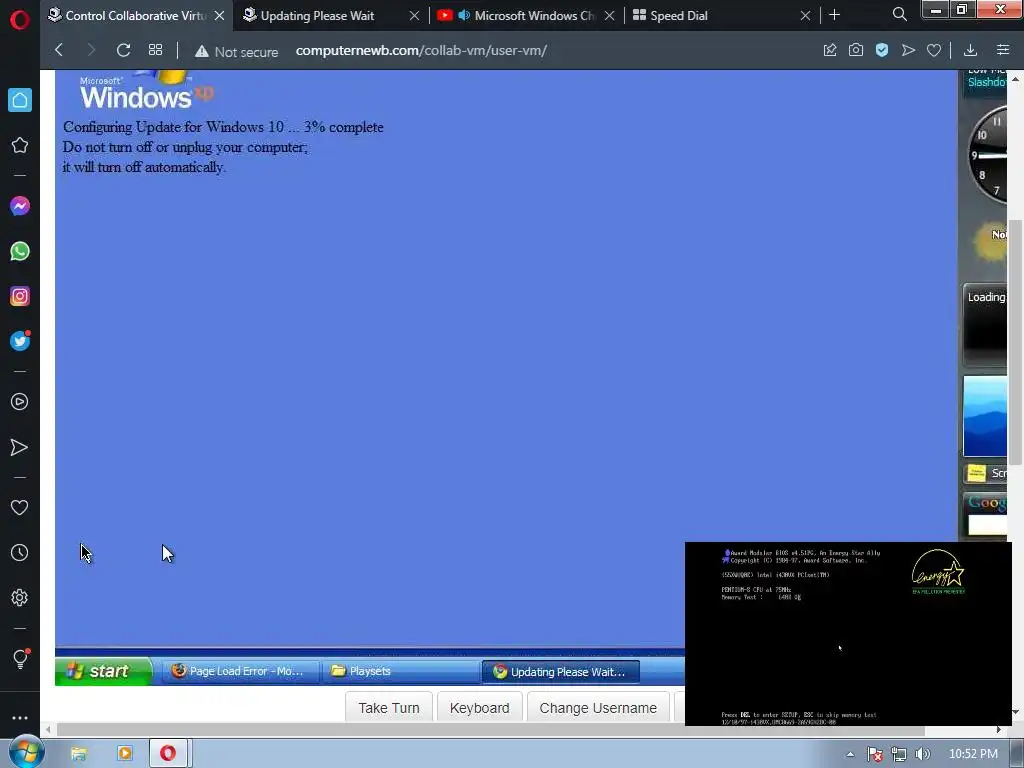Open sidebar heart pinboards icon

[20, 507]
